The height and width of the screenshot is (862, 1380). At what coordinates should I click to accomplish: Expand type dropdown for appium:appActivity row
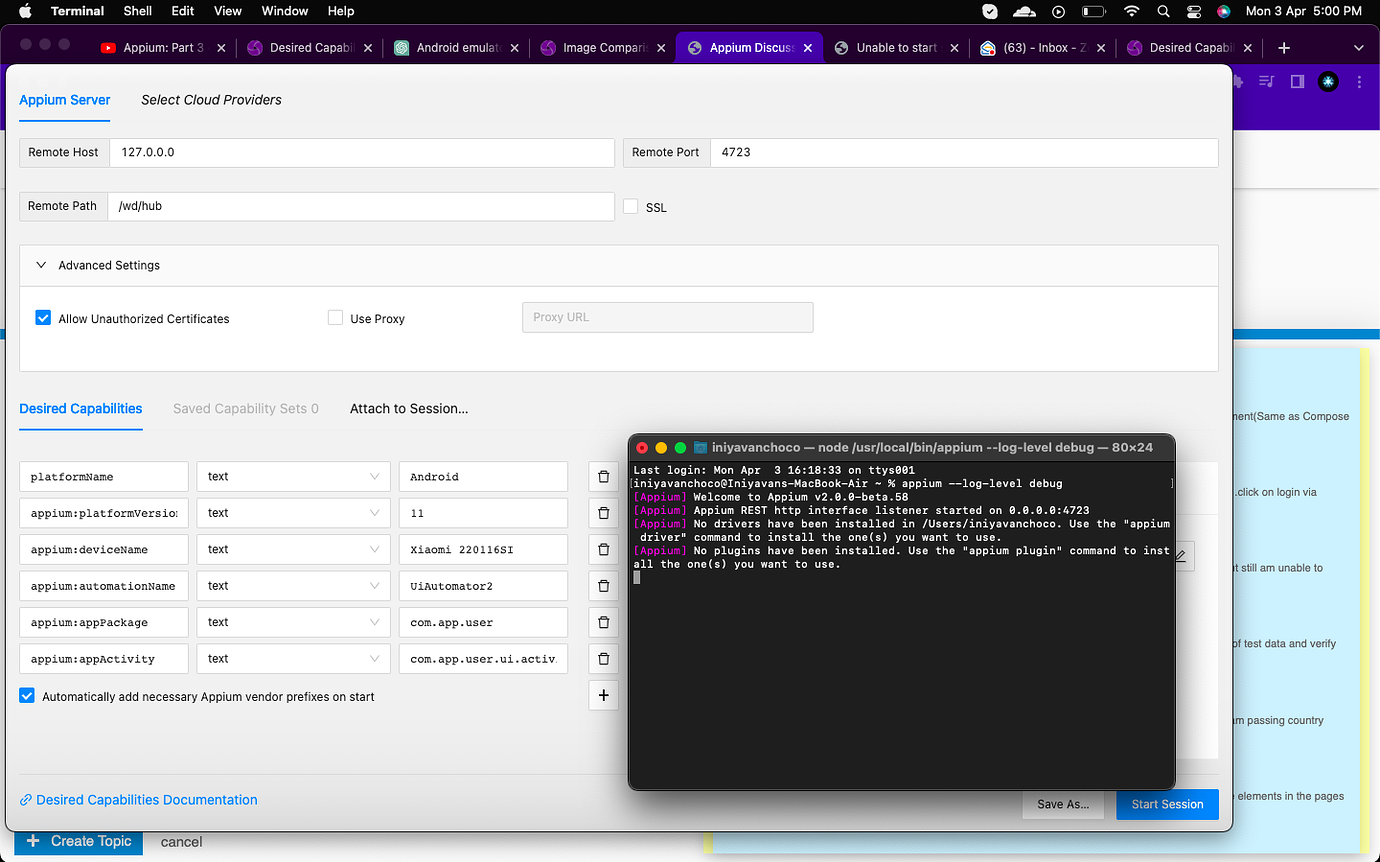point(293,659)
